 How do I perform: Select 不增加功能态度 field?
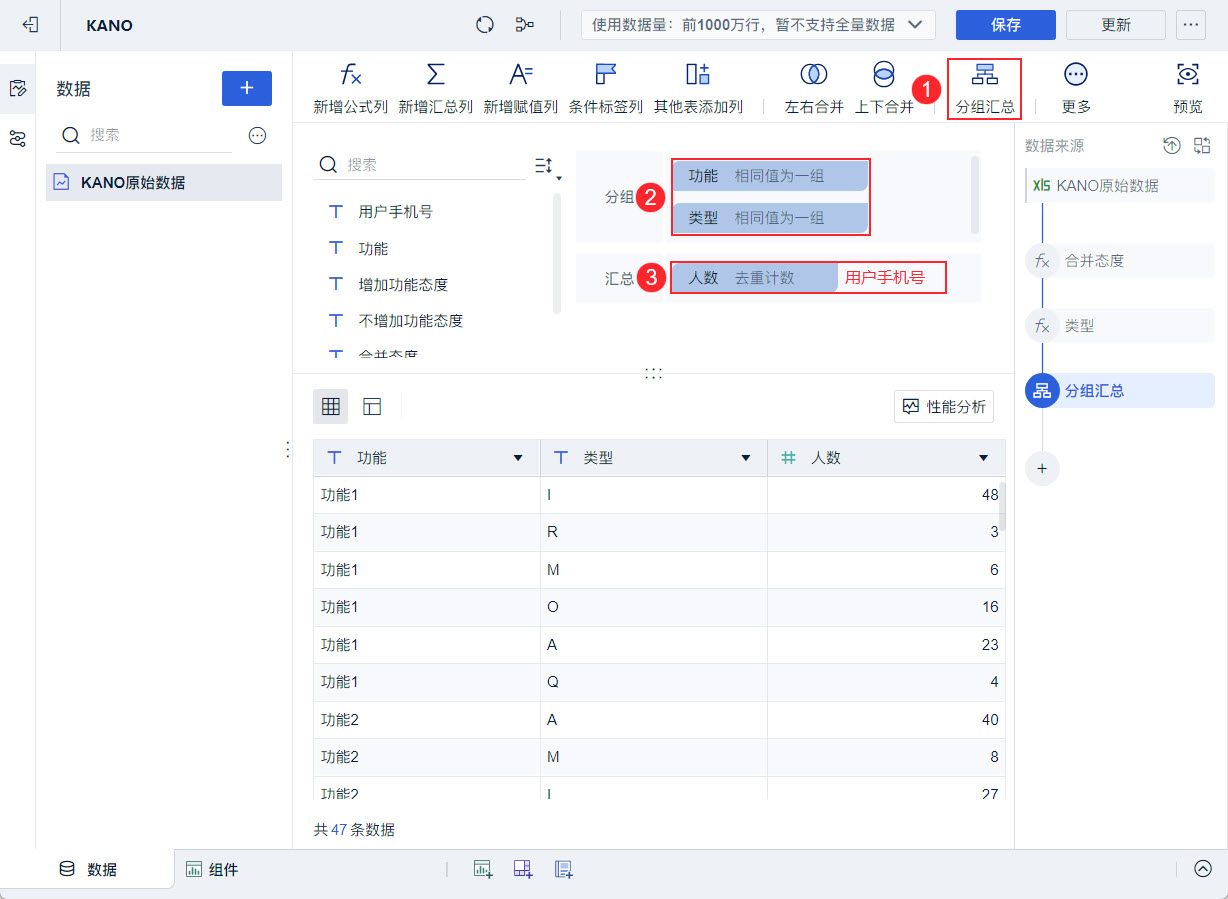(410, 320)
